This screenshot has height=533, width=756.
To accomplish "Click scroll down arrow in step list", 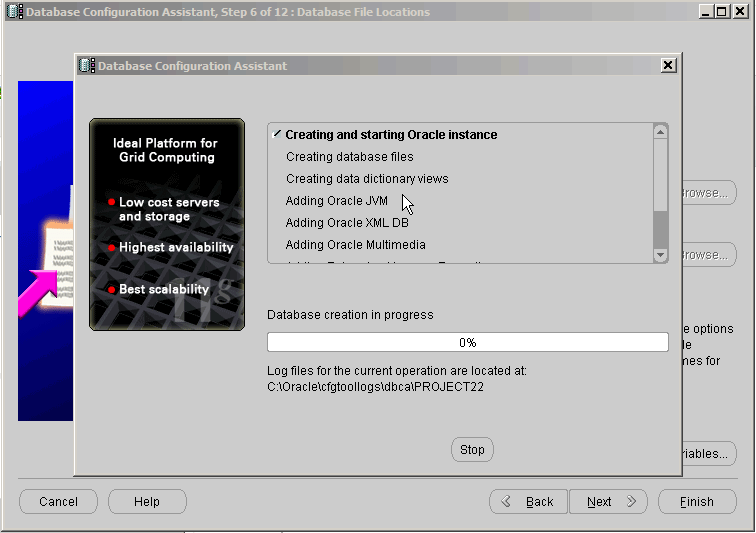I will point(661,255).
